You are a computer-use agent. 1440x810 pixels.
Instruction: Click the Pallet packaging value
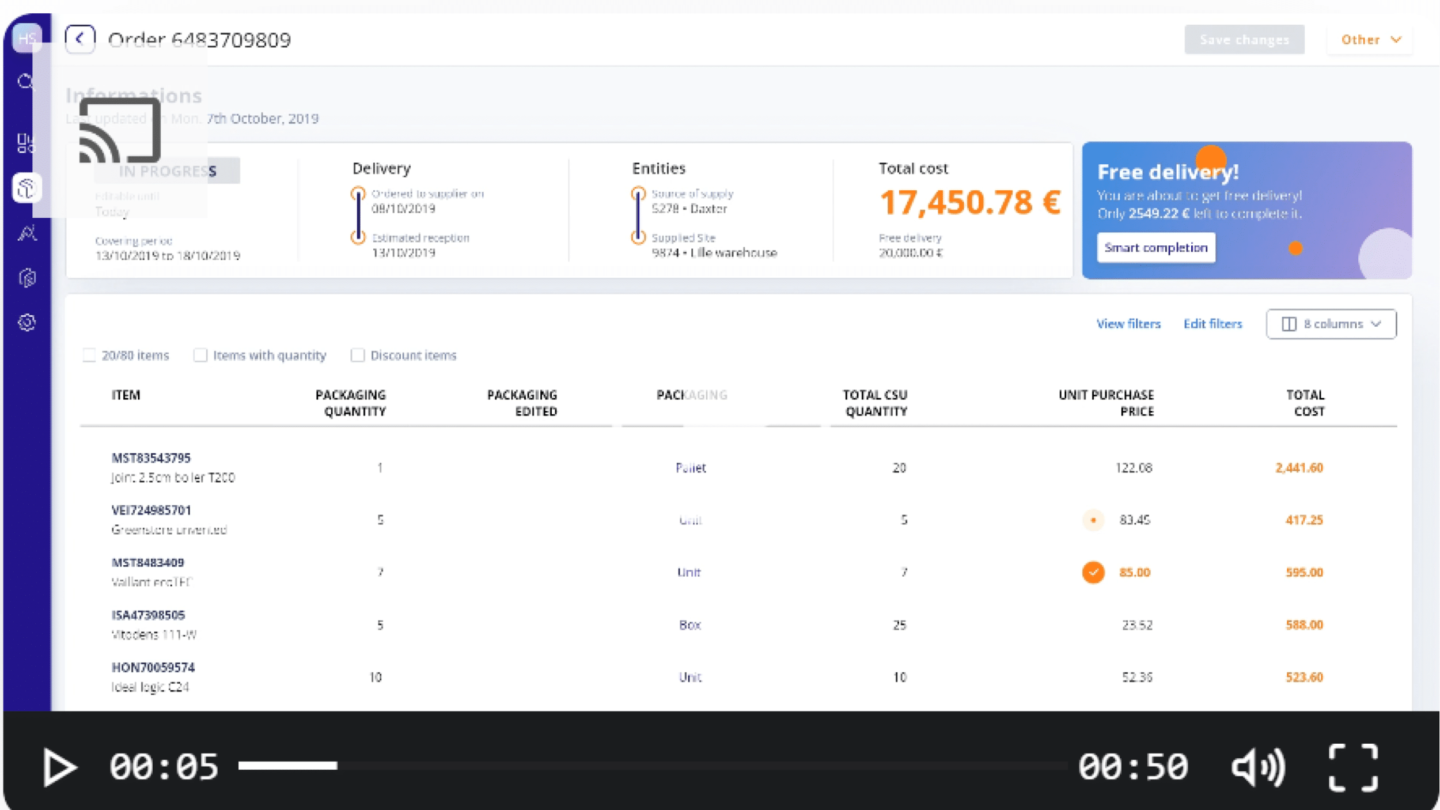tap(691, 468)
